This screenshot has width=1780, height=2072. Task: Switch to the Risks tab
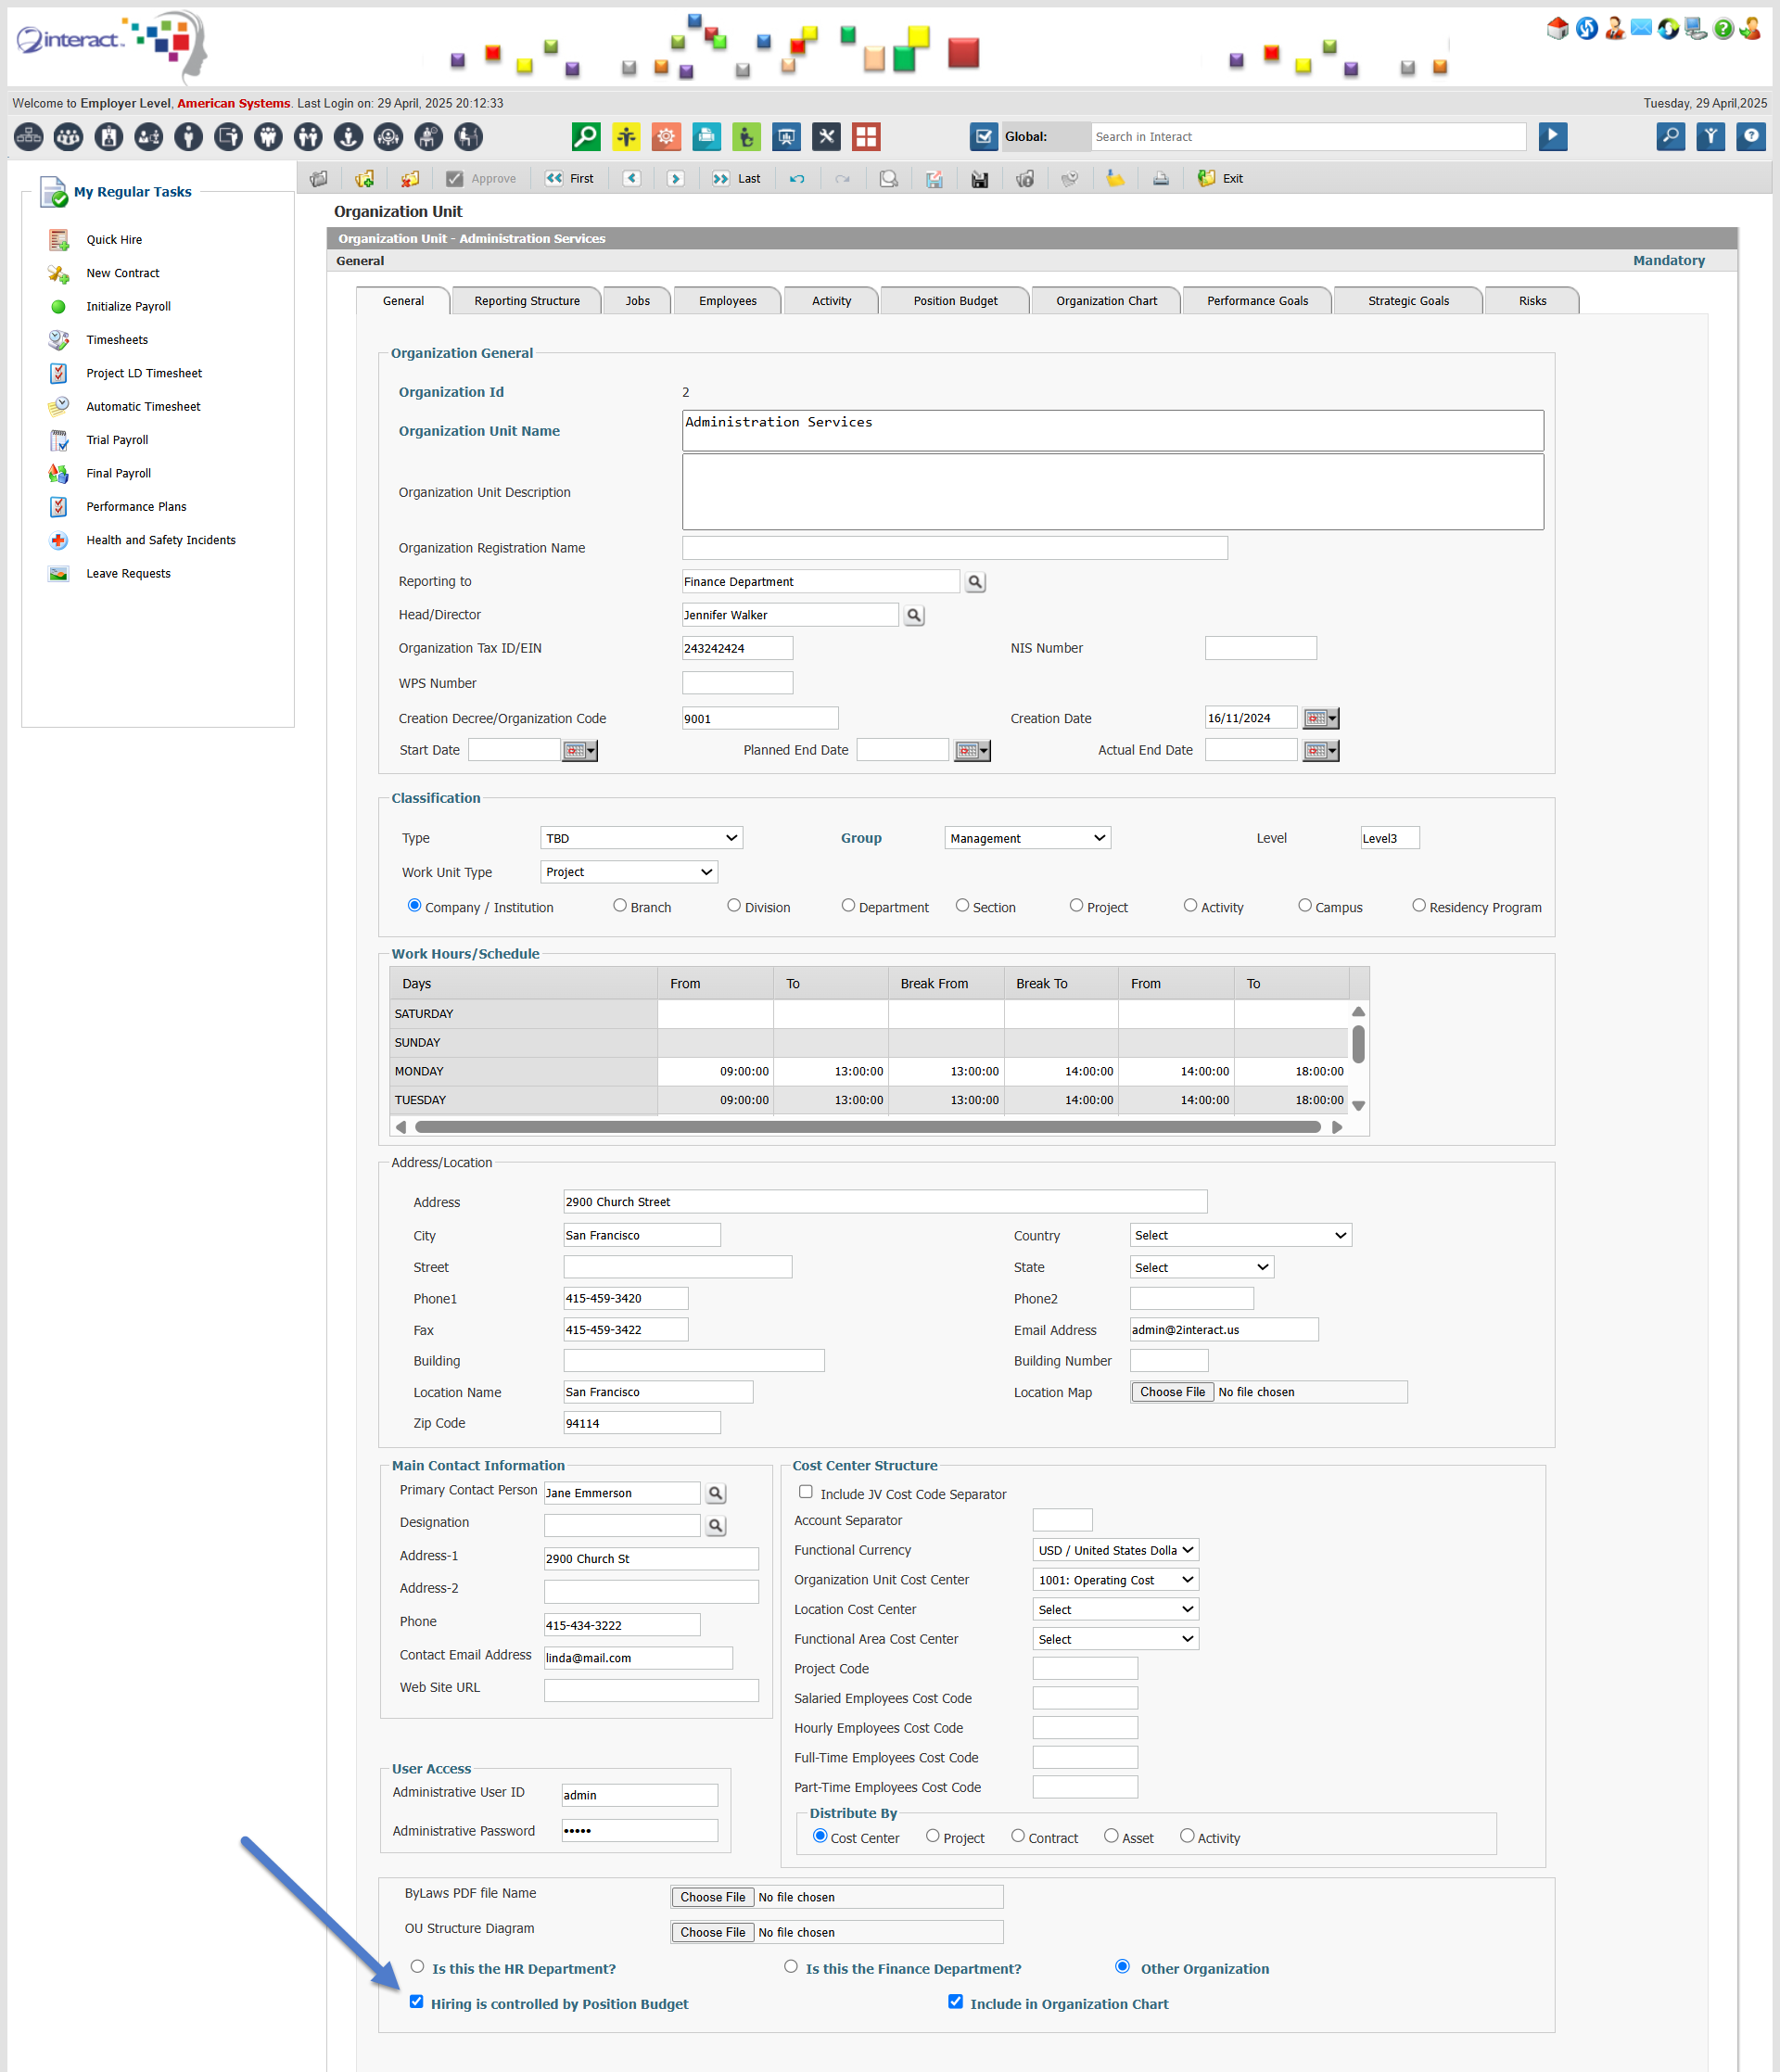pos(1532,301)
